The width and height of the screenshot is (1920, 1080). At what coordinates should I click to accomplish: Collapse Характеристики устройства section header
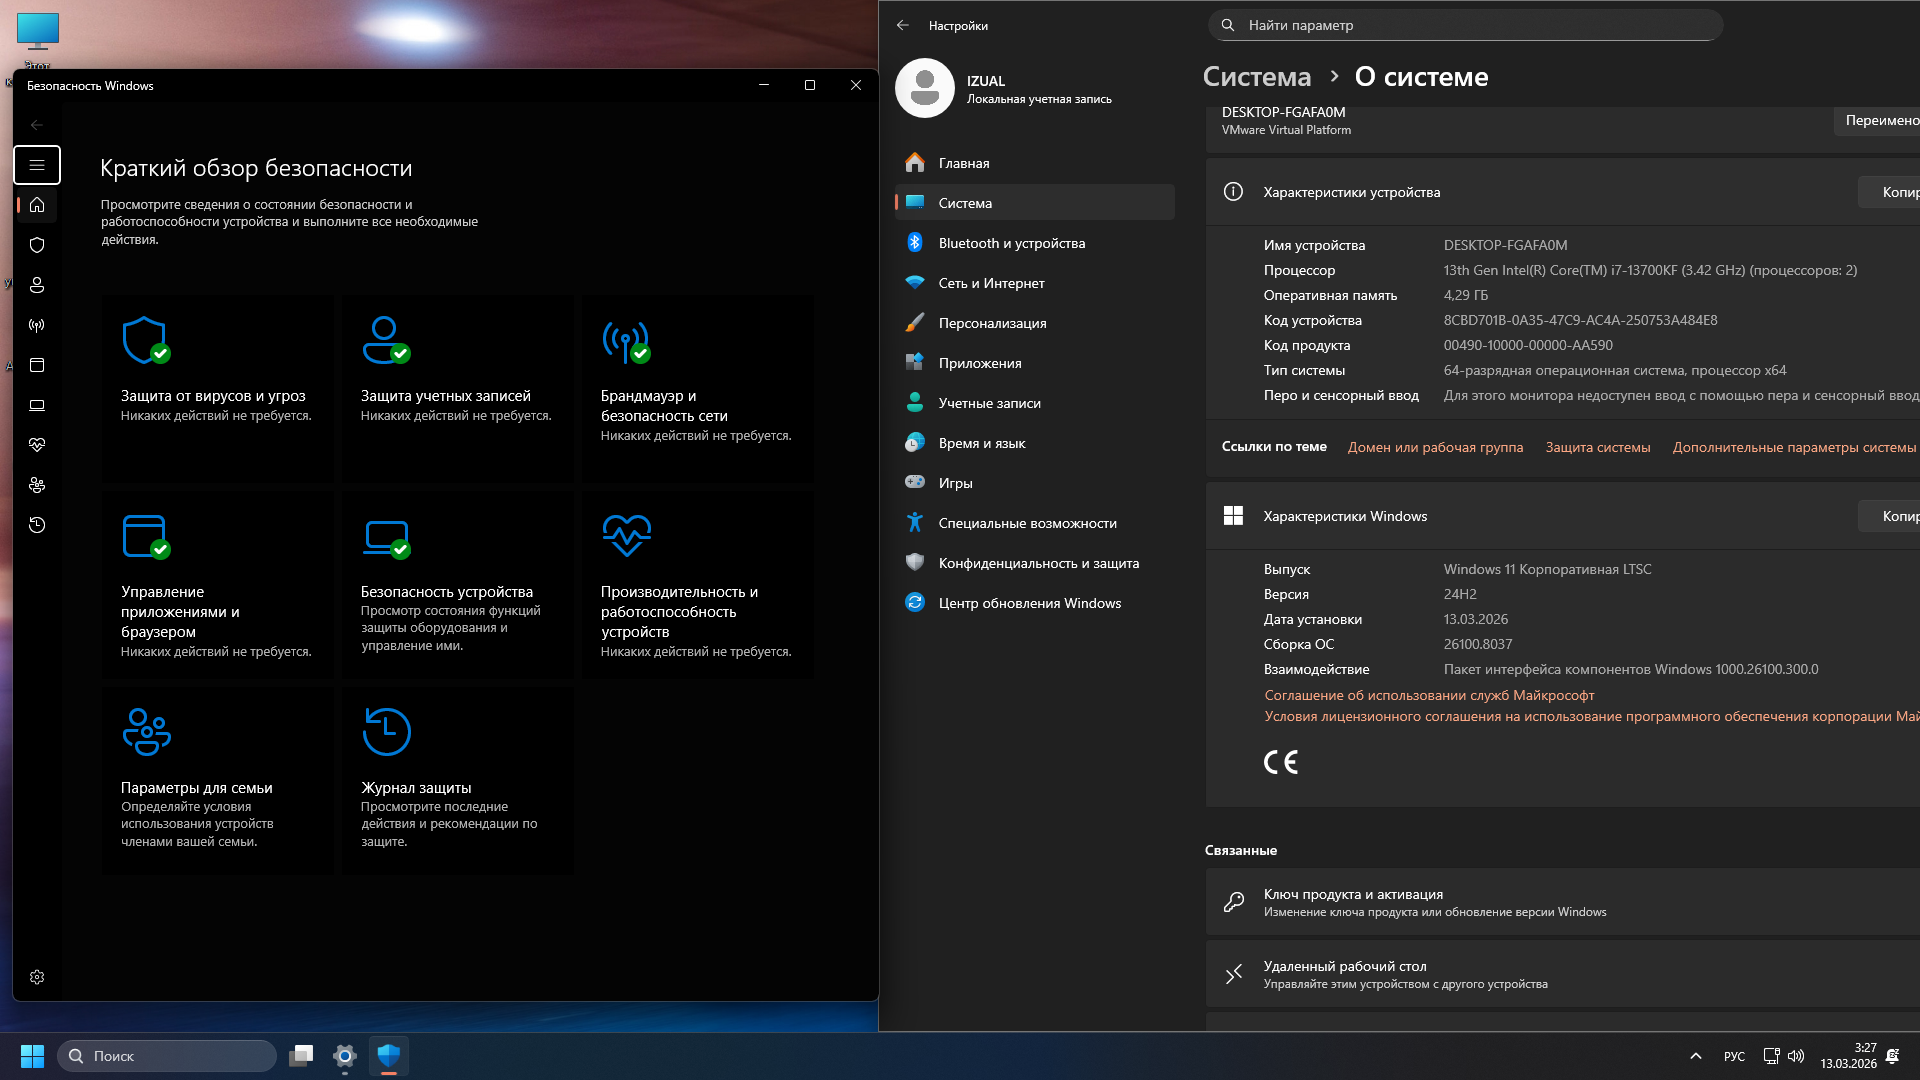click(x=1351, y=192)
